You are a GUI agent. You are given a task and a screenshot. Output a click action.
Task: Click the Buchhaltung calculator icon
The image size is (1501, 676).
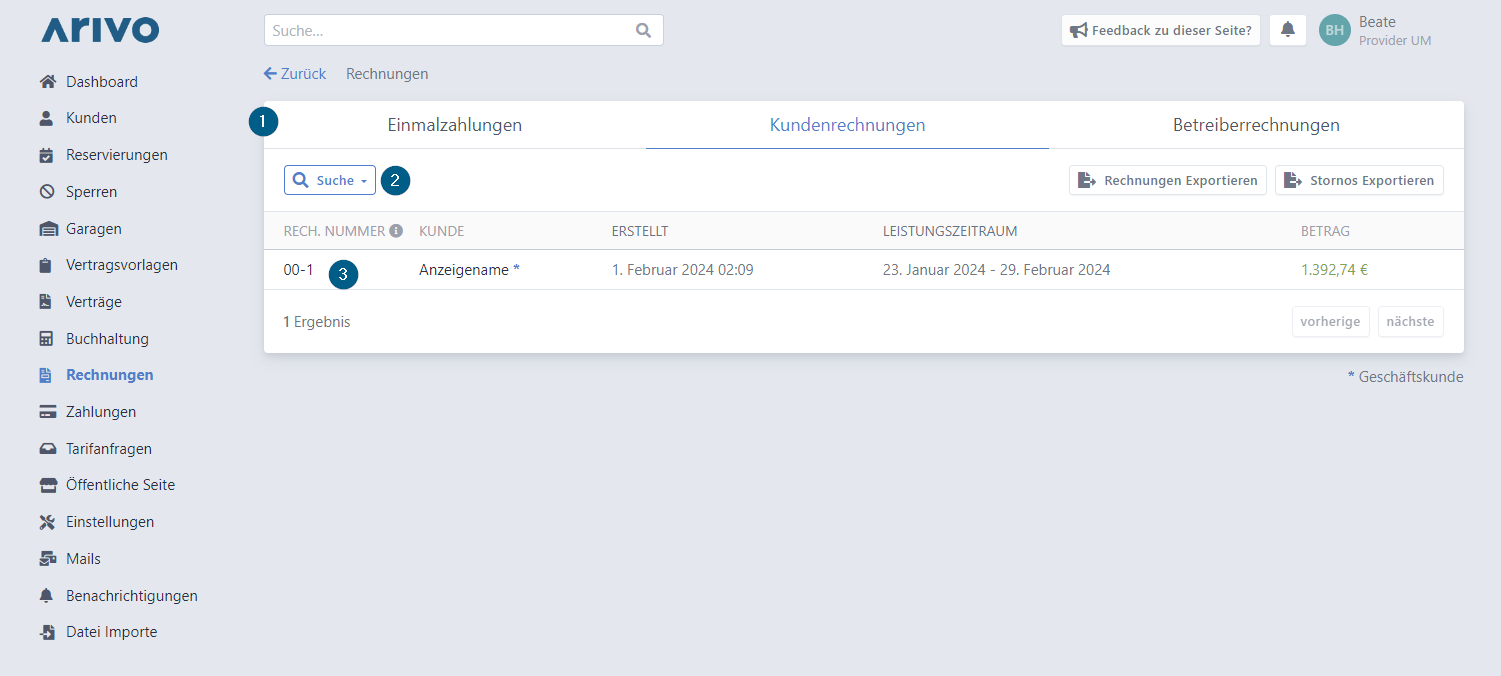pyautogui.click(x=47, y=339)
